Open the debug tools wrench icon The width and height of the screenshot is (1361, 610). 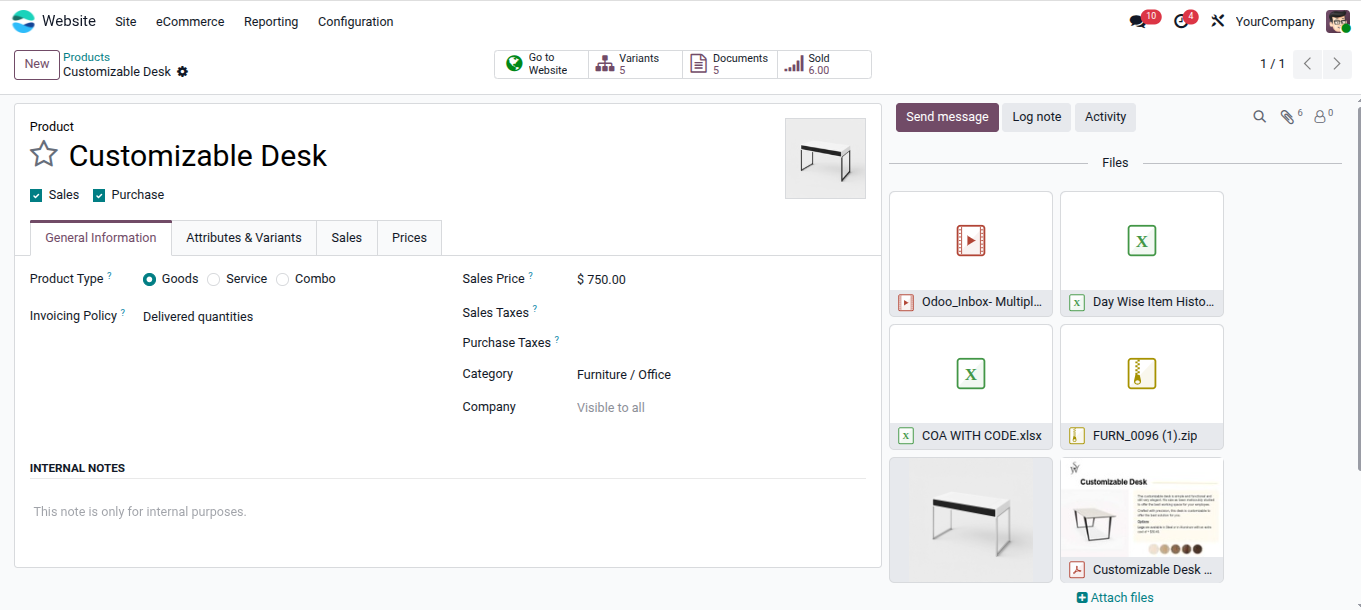point(1217,21)
